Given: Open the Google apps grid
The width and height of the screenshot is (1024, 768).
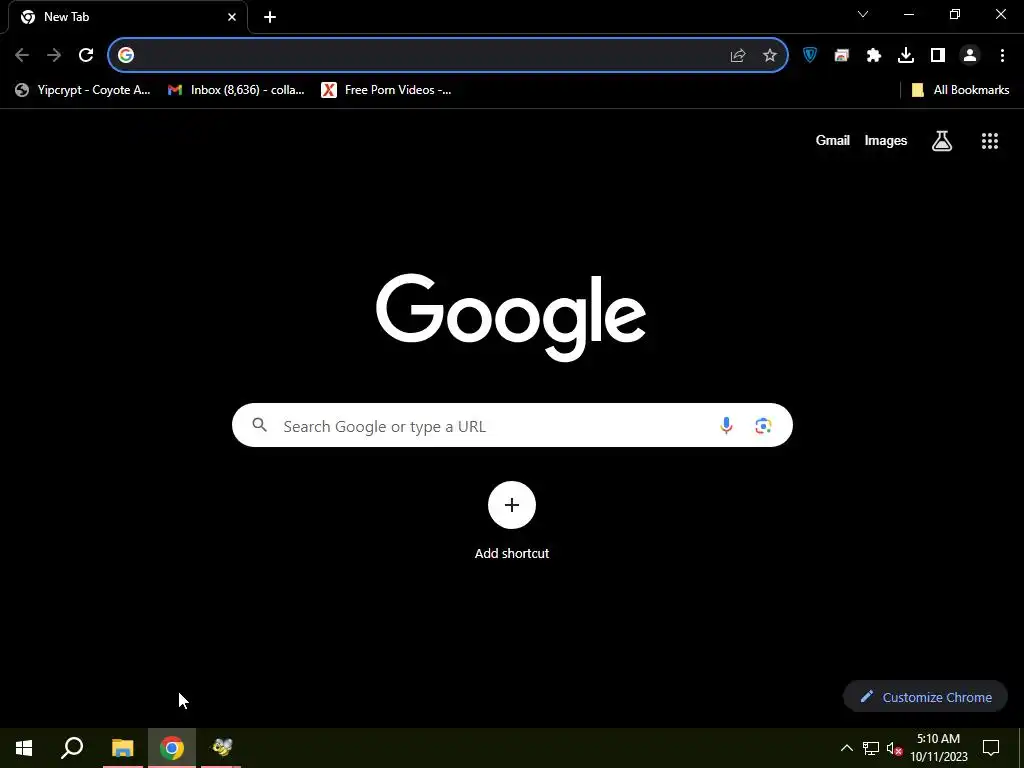Looking at the screenshot, I should click(x=990, y=141).
